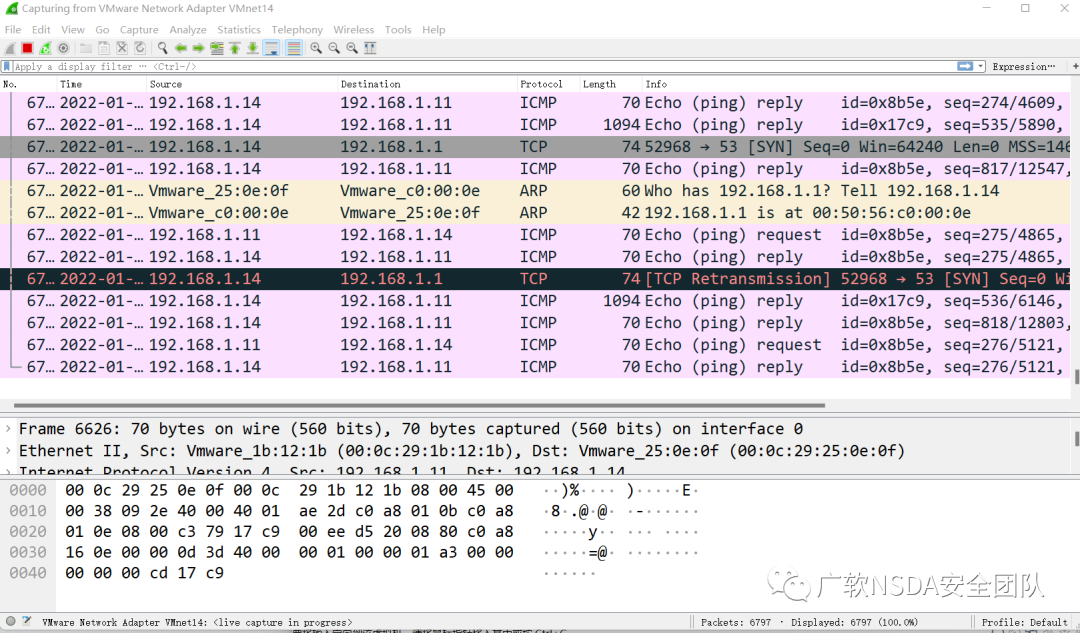1080x633 pixels.
Task: Open the display filter history dropdown
Action: (x=981, y=66)
